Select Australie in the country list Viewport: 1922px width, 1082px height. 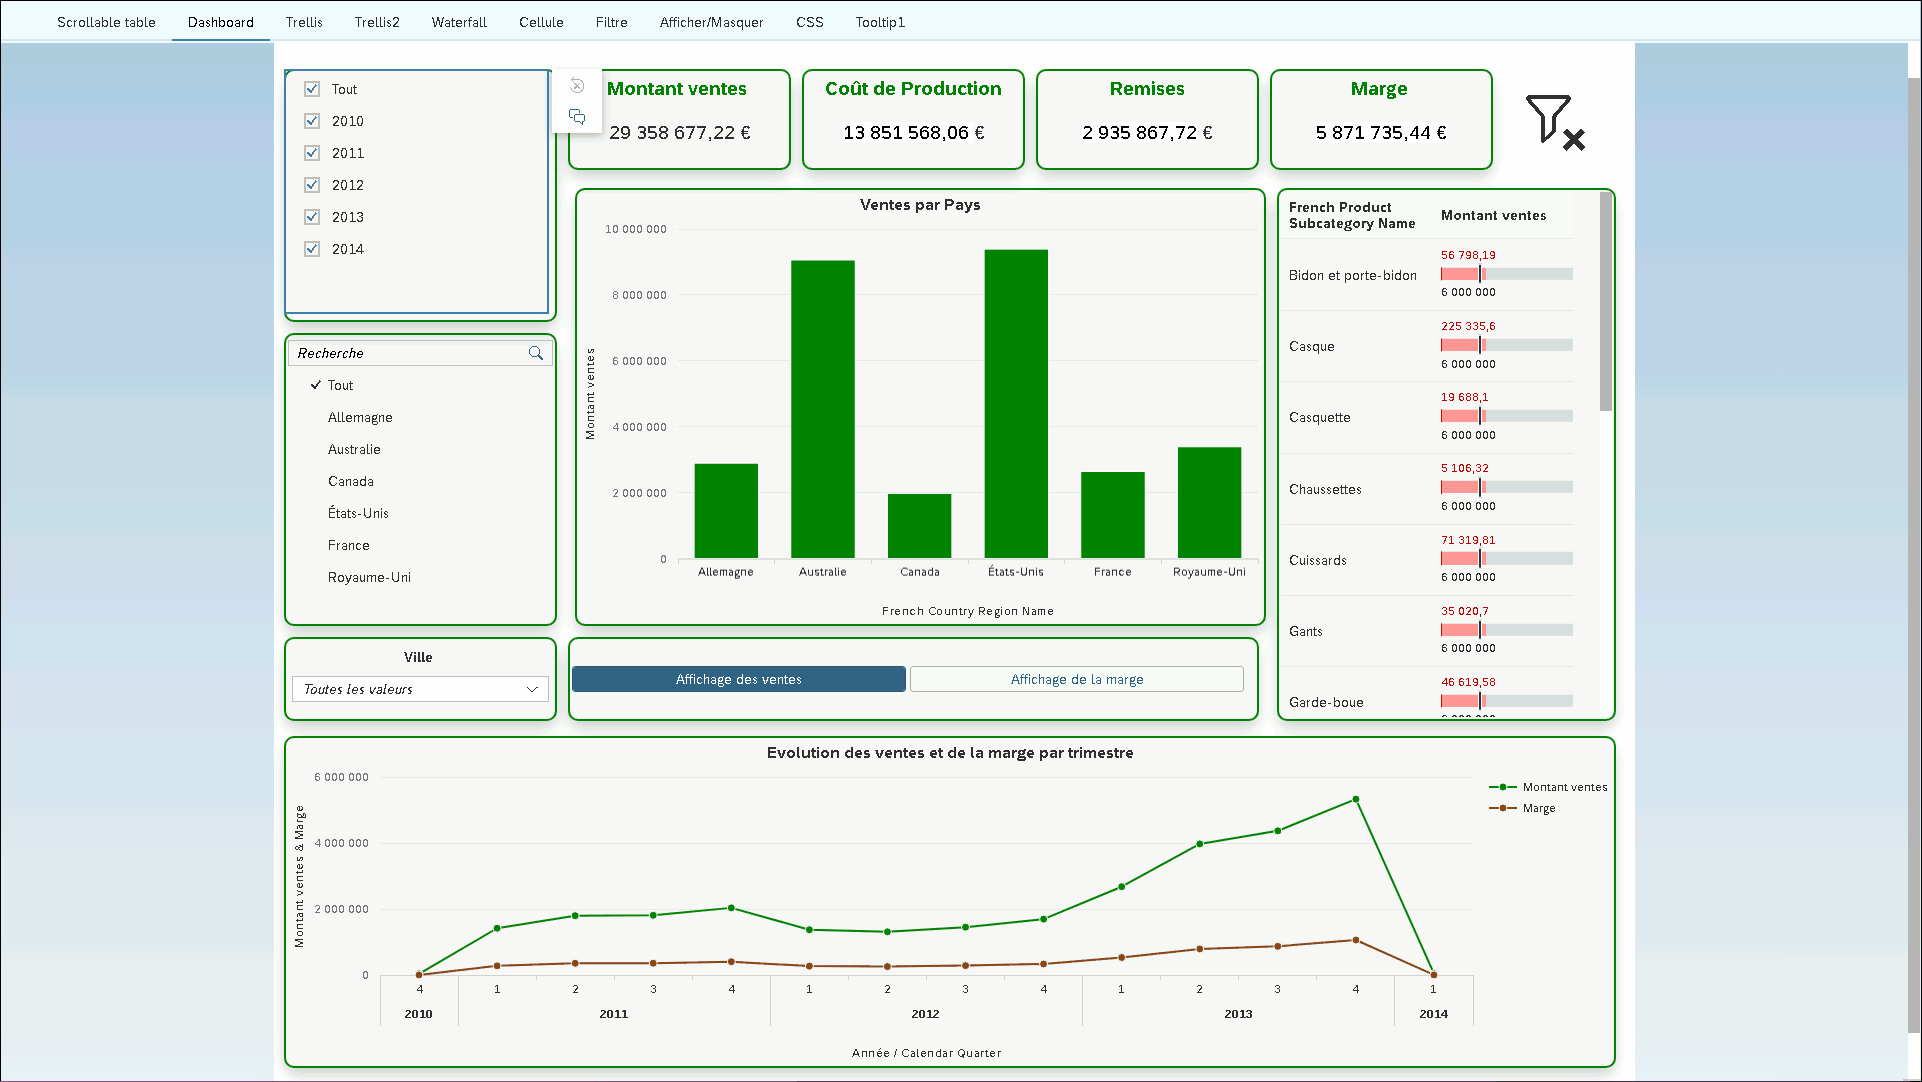[x=354, y=449]
